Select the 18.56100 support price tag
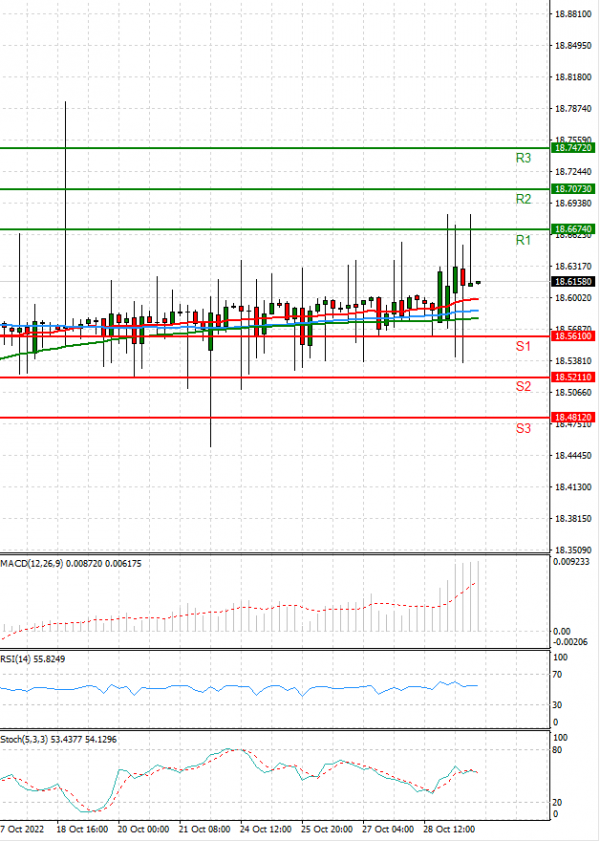The height and width of the screenshot is (841, 600). (573, 336)
